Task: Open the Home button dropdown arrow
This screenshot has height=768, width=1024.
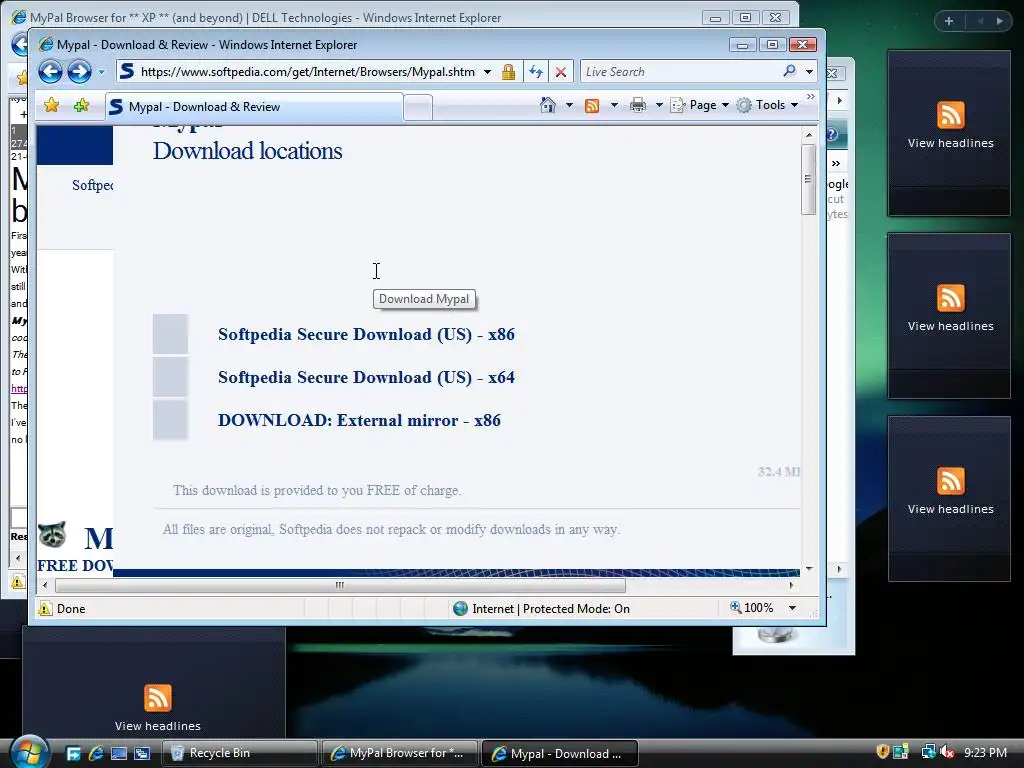Action: (569, 105)
